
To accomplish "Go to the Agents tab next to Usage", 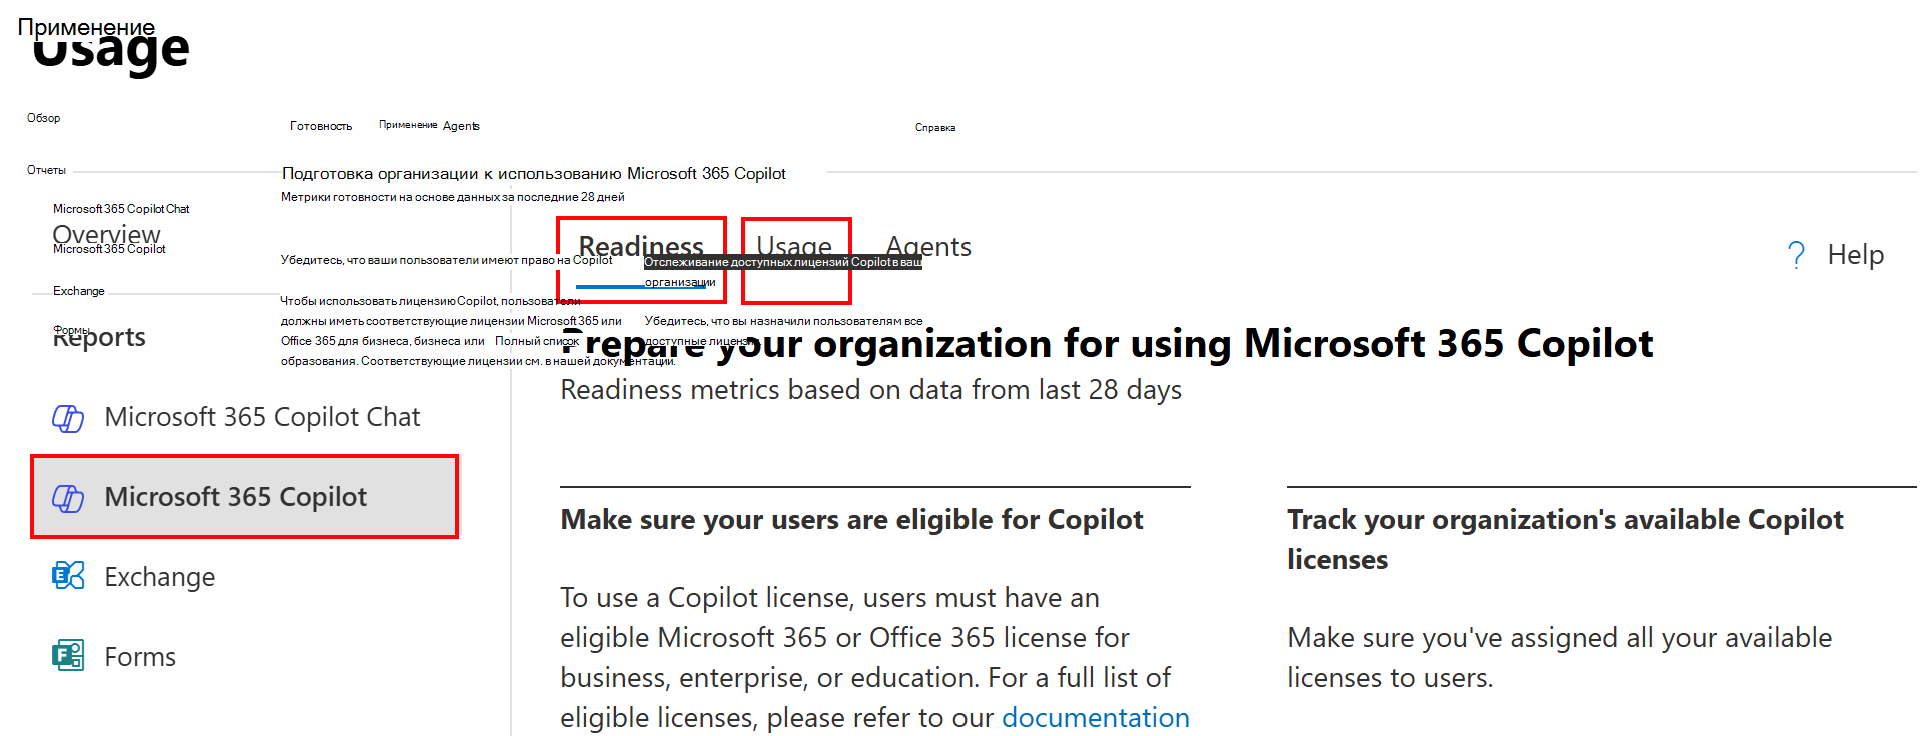I will click(x=929, y=246).
